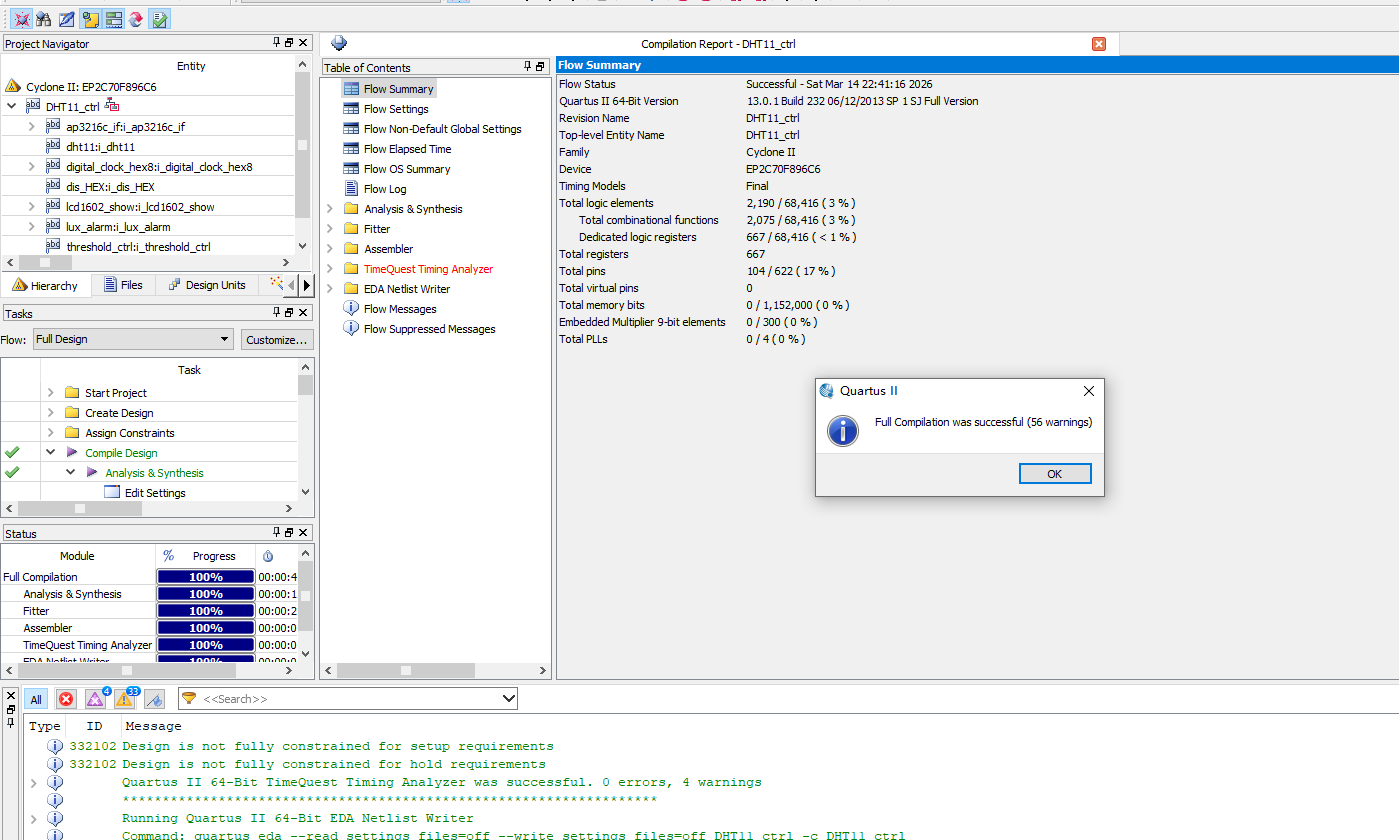Click OK in the Quartus II dialog
This screenshot has height=840, width=1399.
coord(1055,474)
